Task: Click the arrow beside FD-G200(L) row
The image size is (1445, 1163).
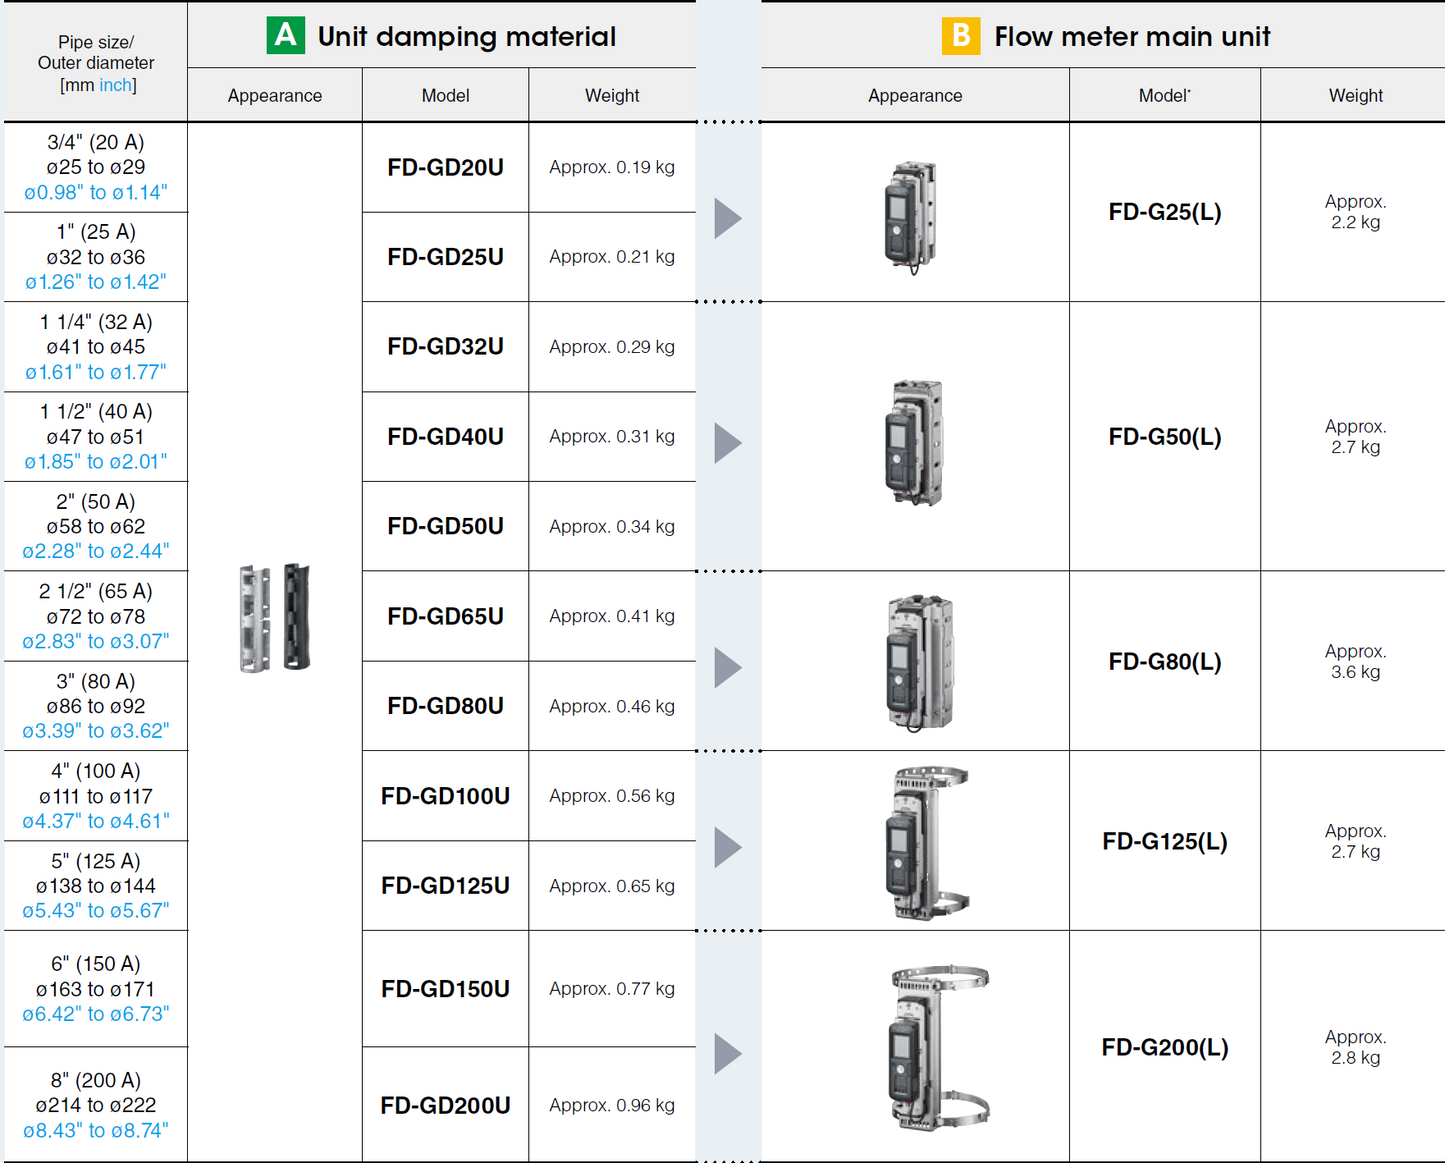Action: click(727, 1053)
